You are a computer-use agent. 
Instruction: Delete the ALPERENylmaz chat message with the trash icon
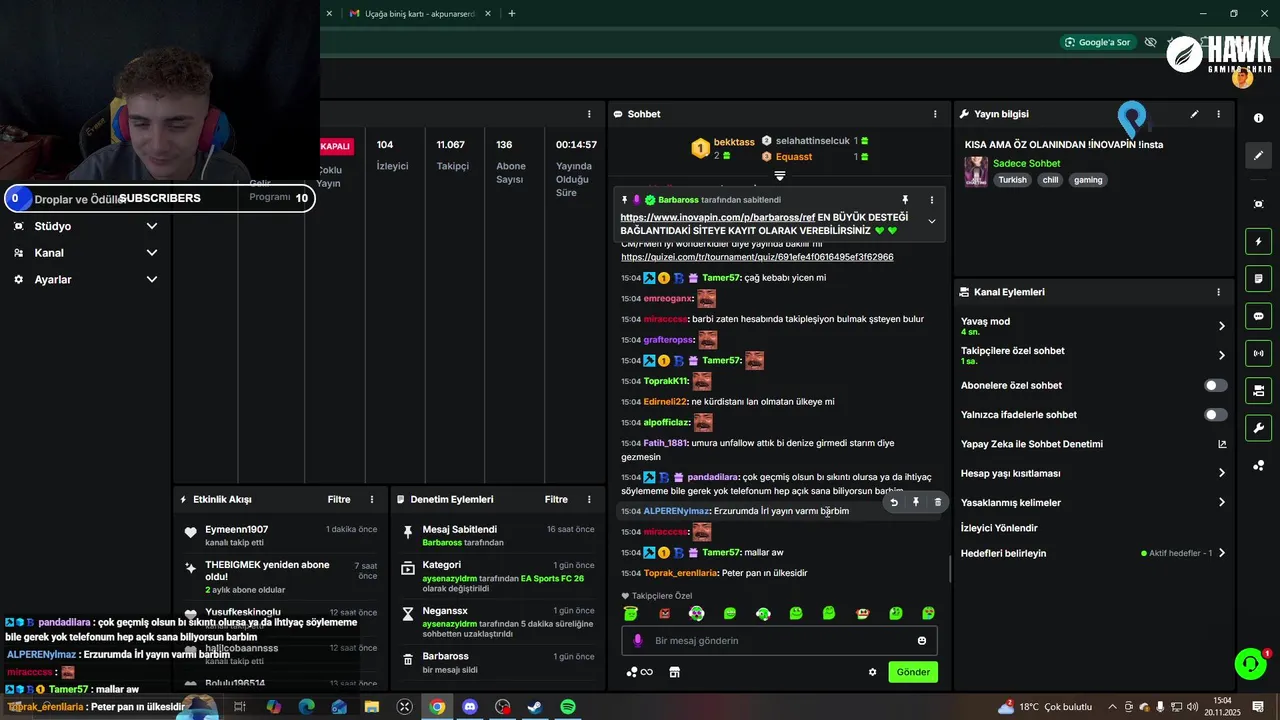click(x=937, y=502)
